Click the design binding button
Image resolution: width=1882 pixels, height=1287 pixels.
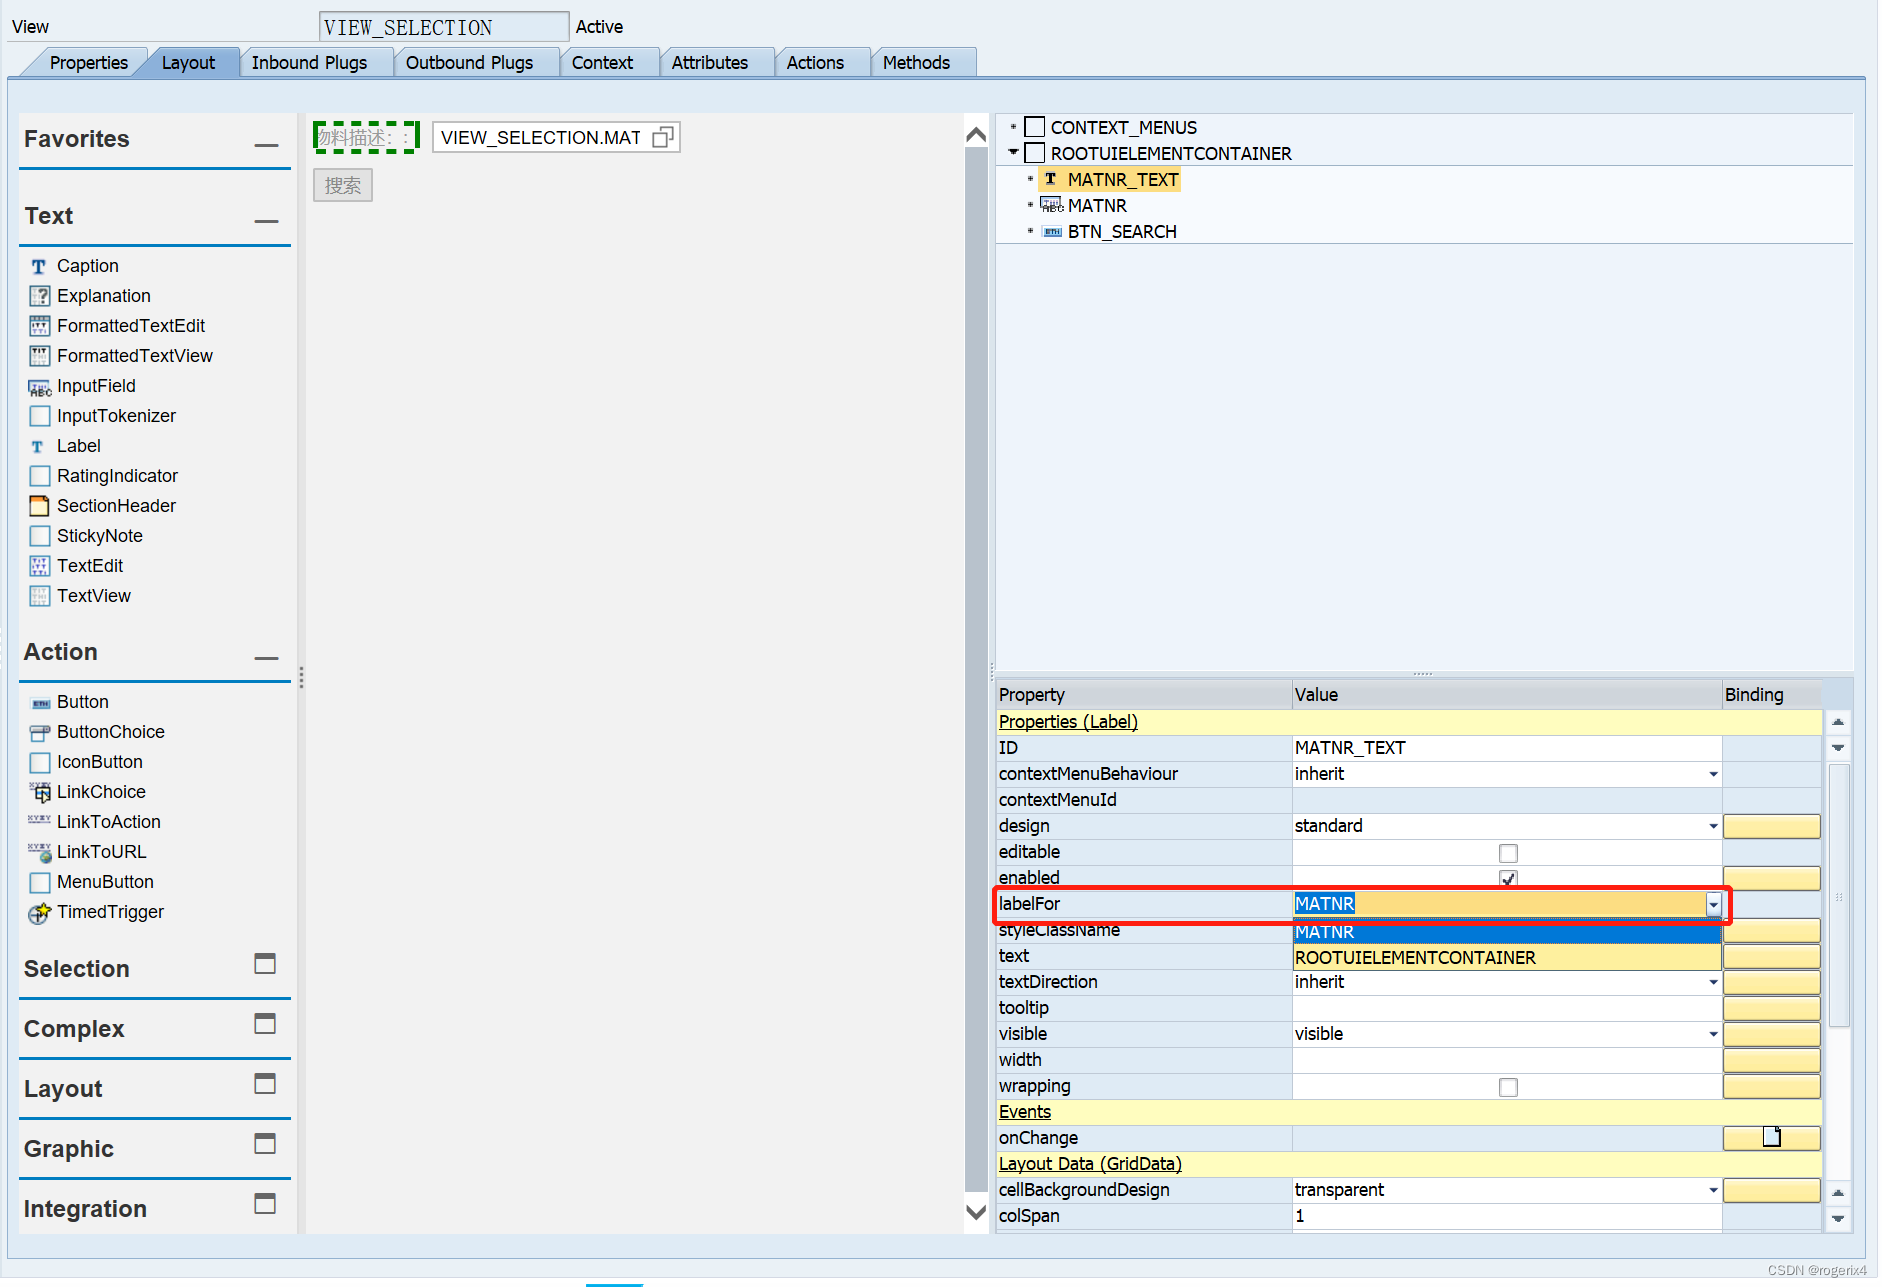tap(1771, 826)
